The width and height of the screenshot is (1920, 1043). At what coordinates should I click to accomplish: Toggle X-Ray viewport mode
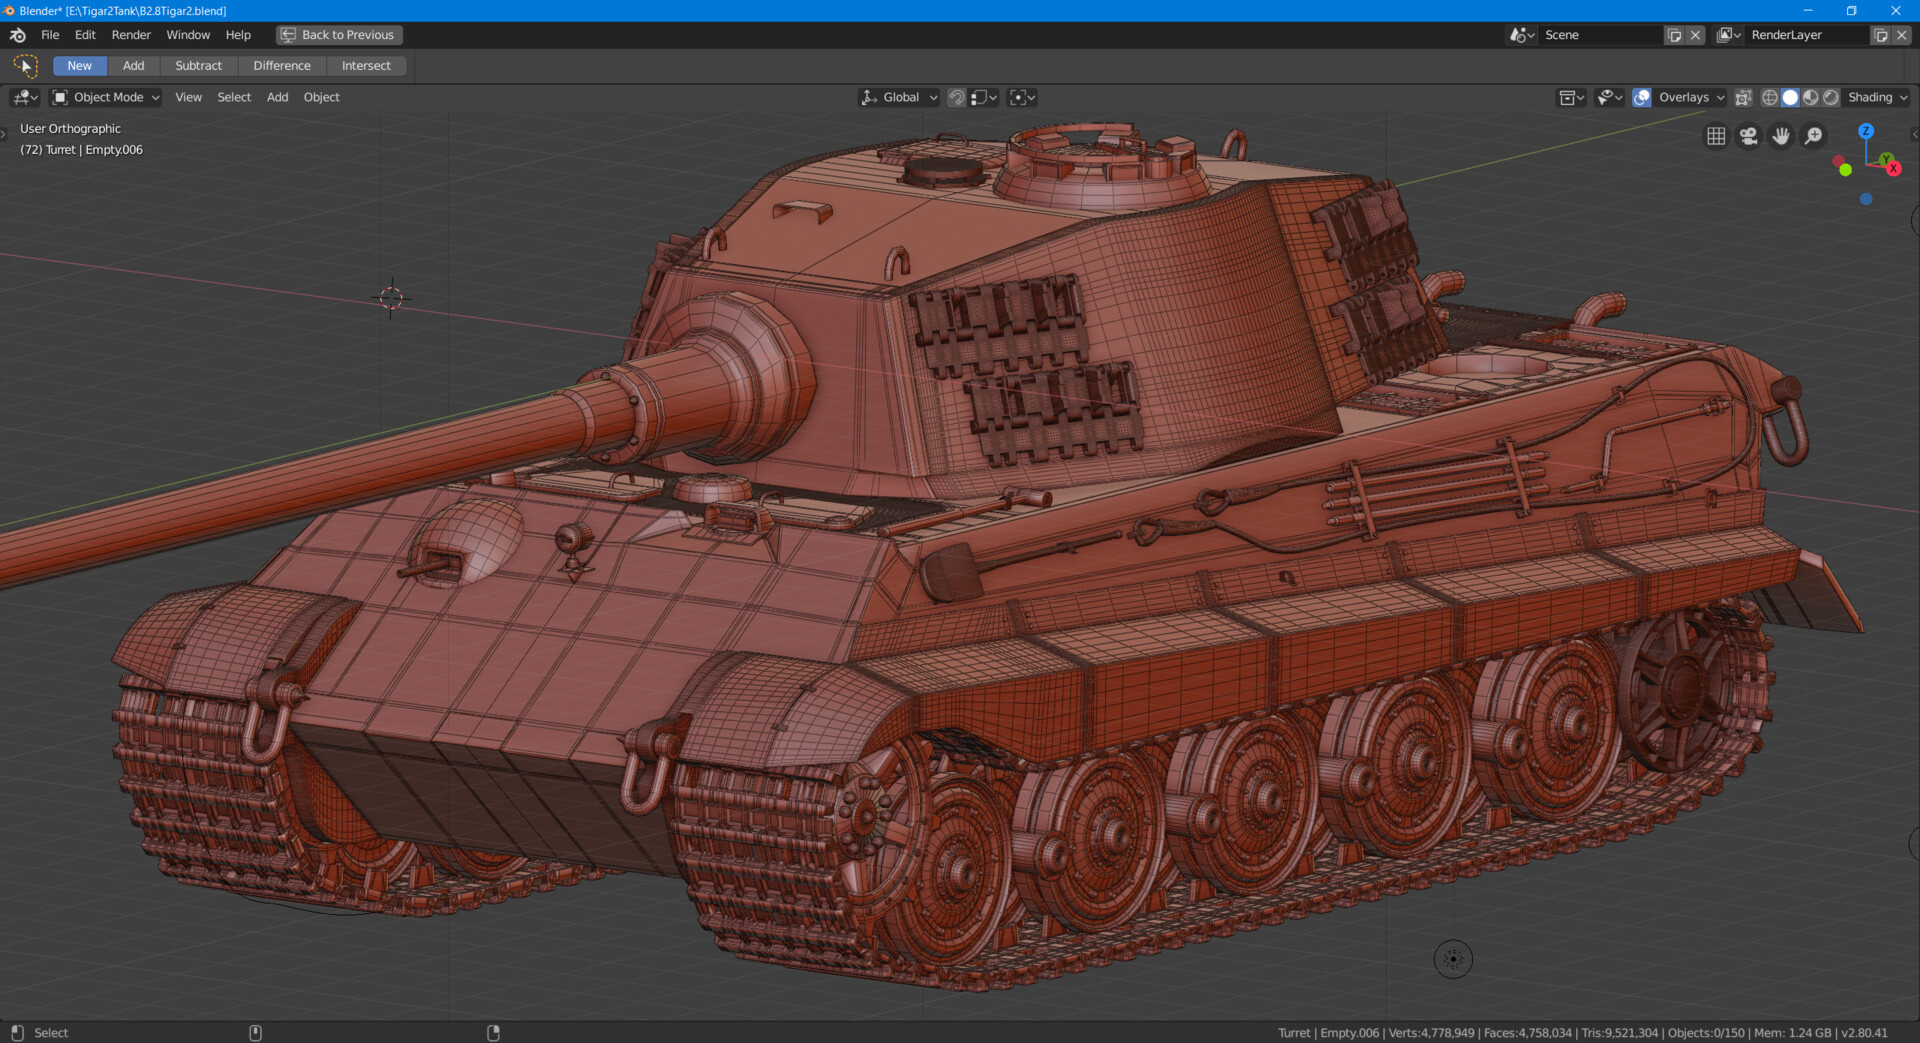pyautogui.click(x=1744, y=97)
